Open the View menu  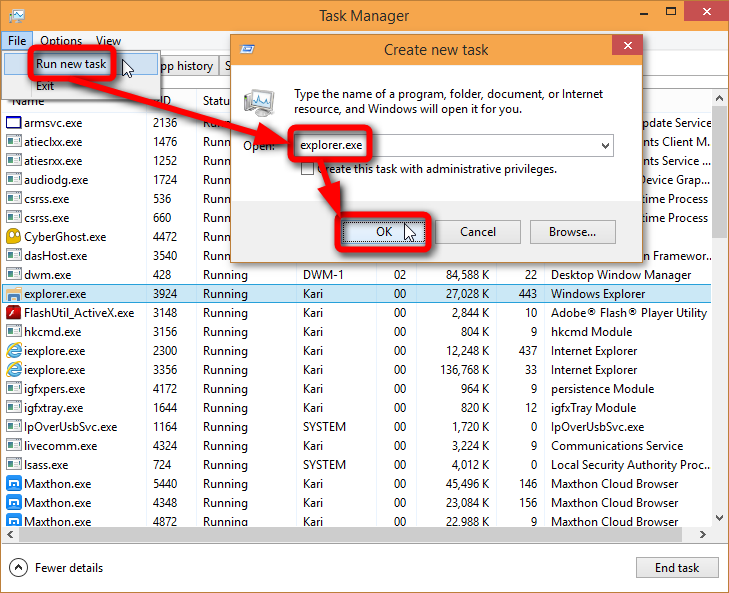tap(108, 41)
